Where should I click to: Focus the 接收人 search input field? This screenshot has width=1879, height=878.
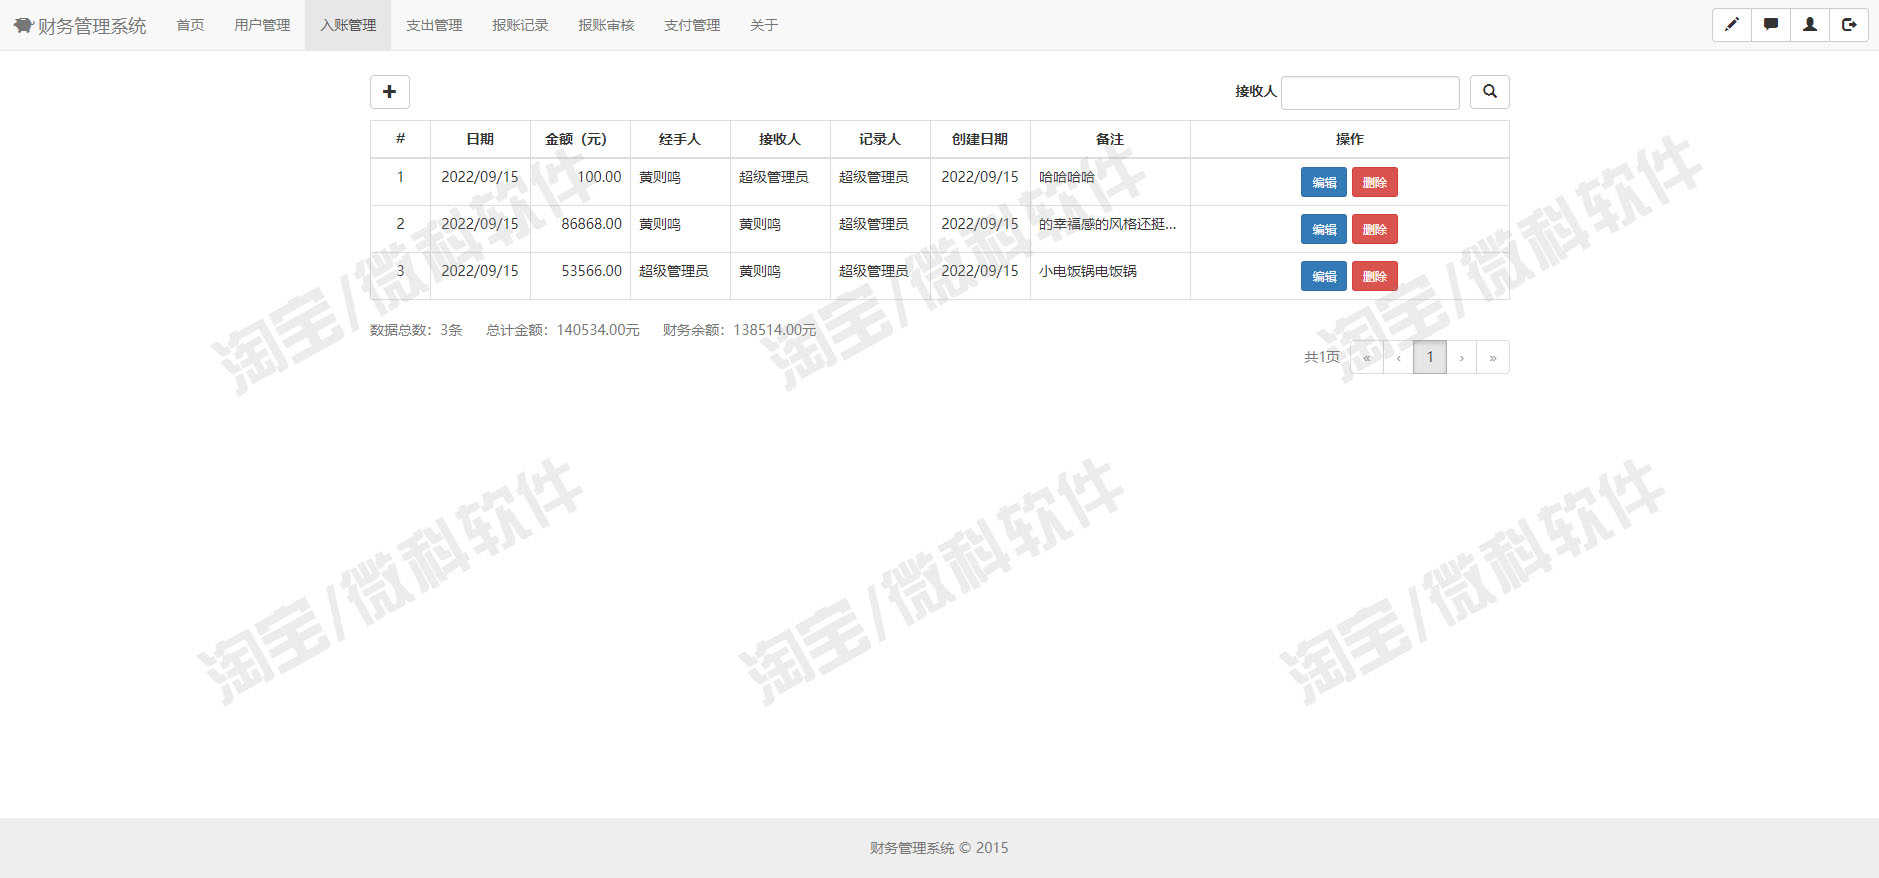(1370, 92)
